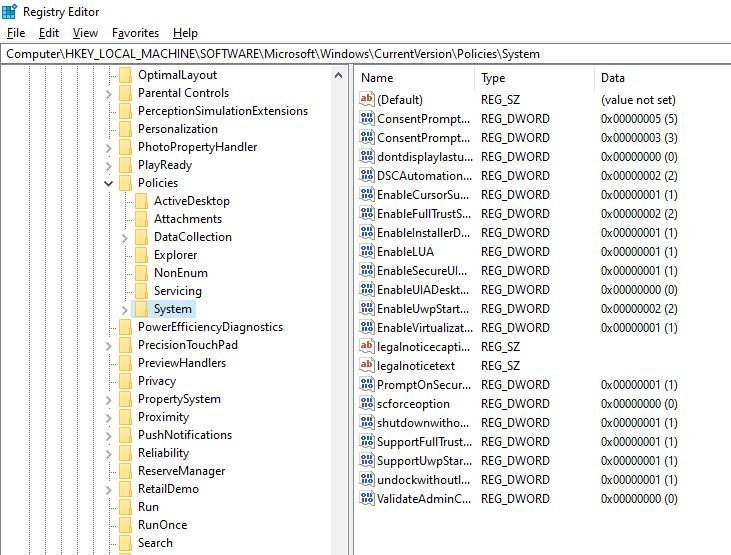Click the EnableFullTrustS... DWORD icon

(x=367, y=213)
